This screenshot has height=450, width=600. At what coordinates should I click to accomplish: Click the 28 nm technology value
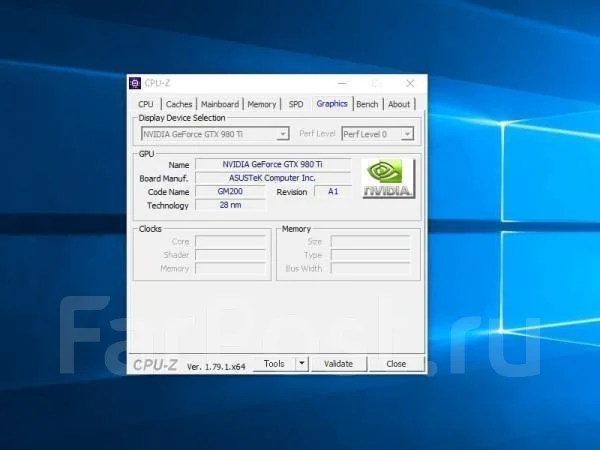coord(230,205)
